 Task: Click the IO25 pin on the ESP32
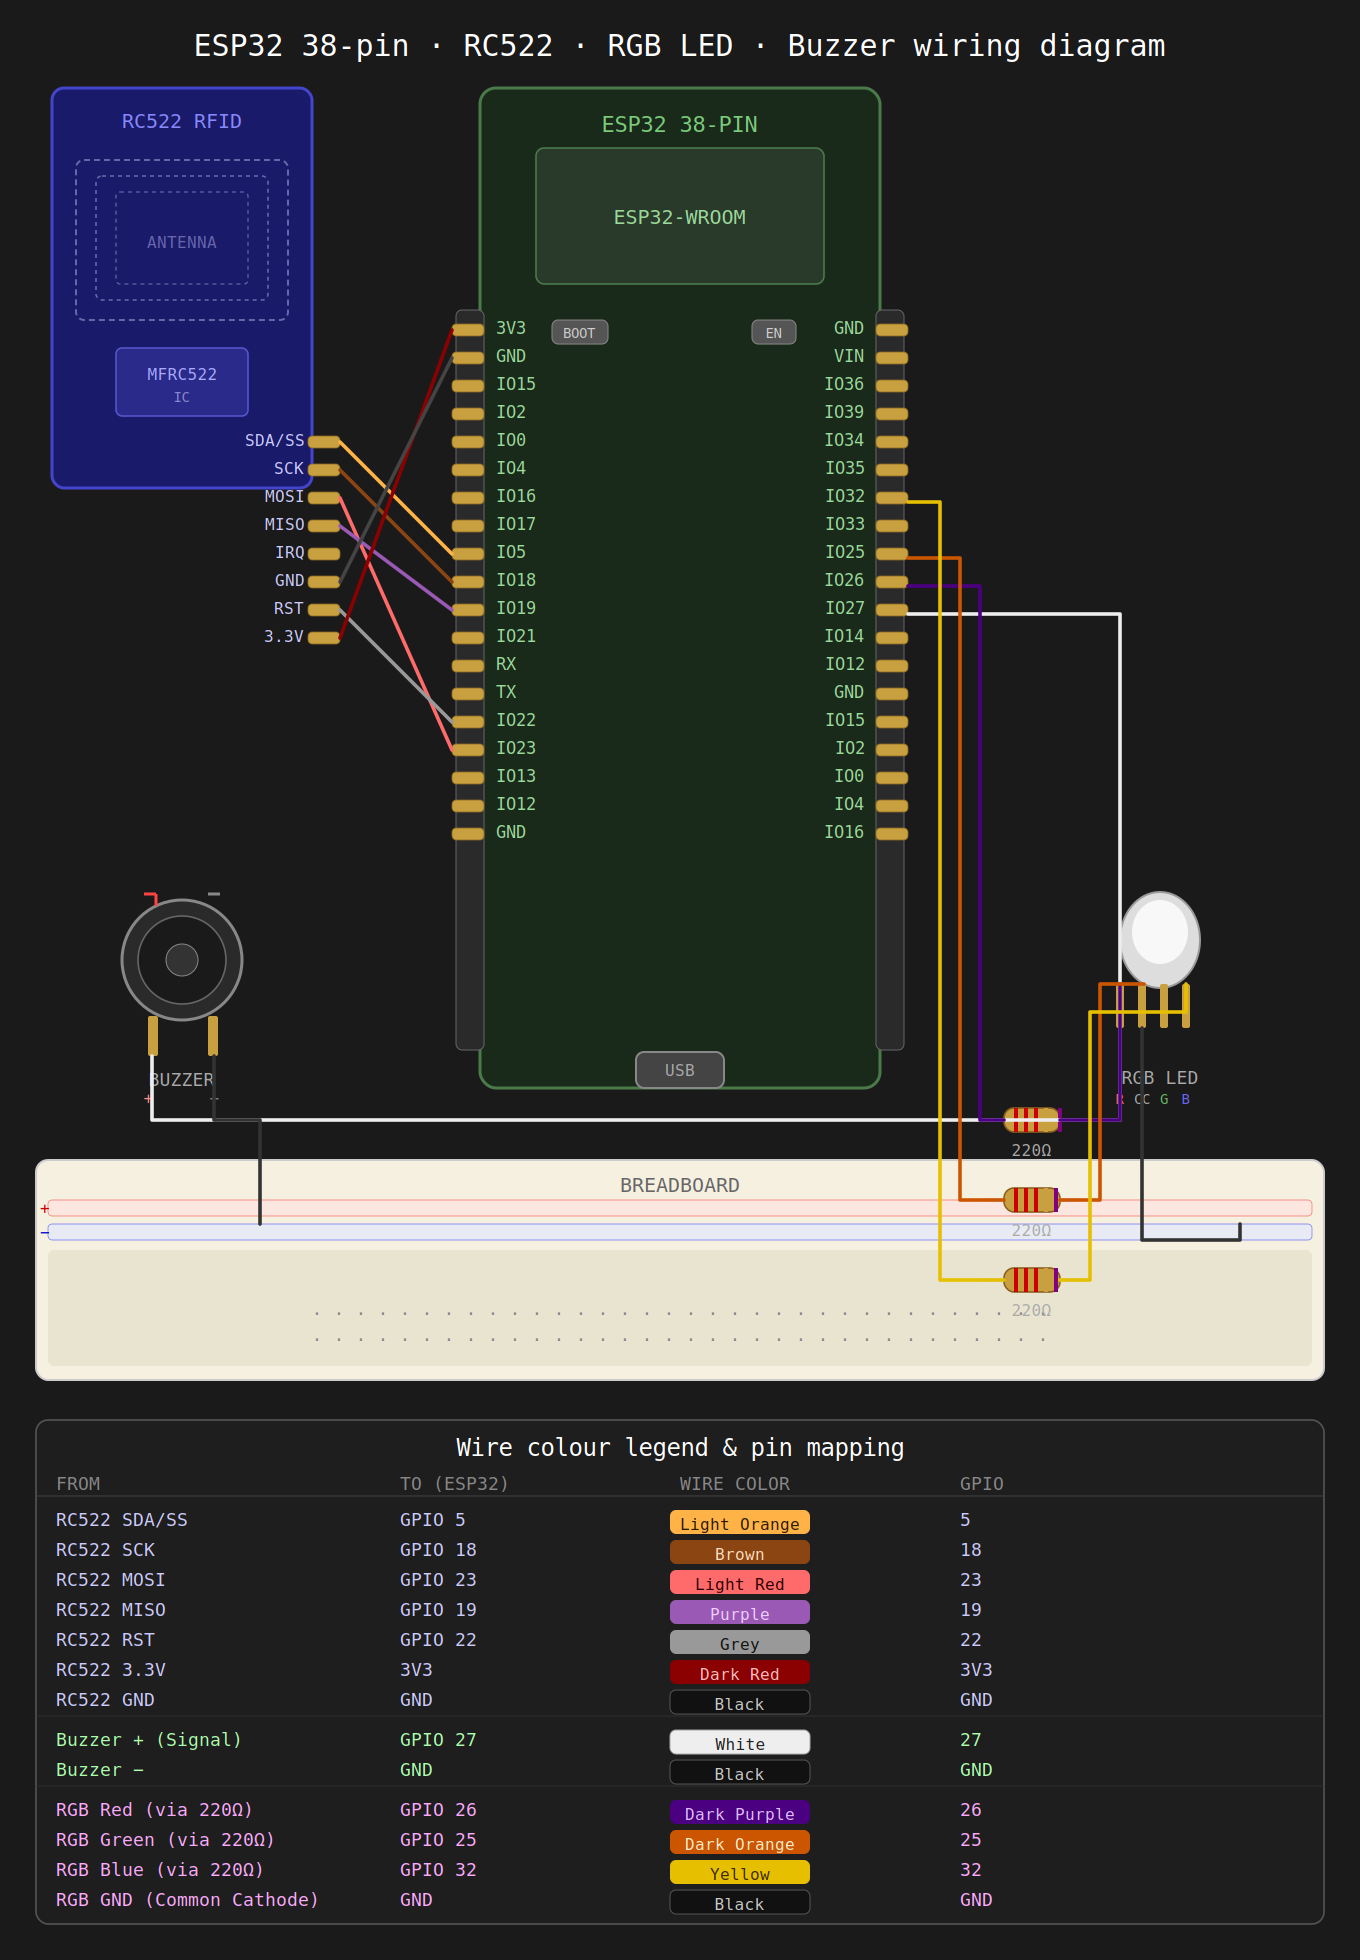[892, 554]
